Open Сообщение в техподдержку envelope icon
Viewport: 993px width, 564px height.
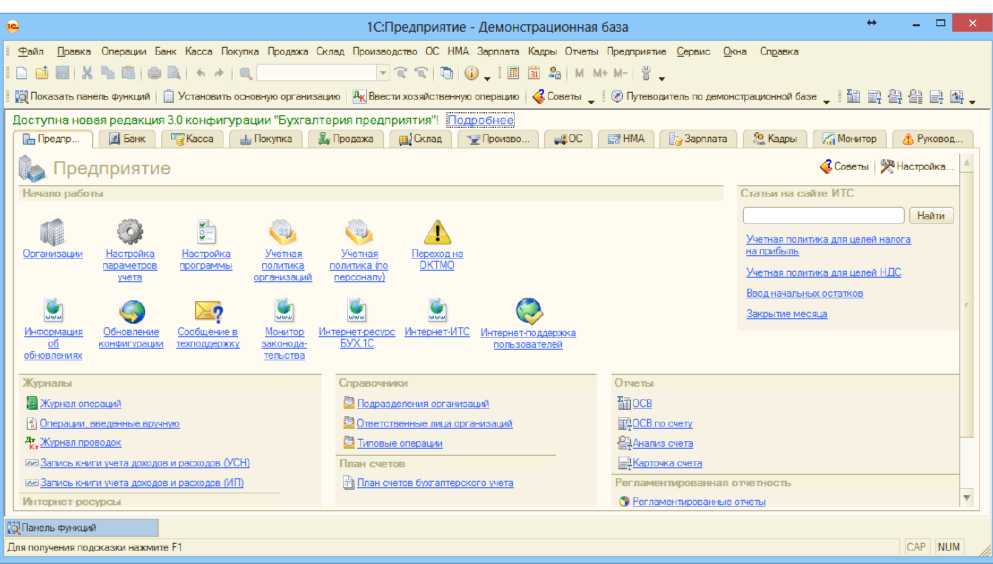(208, 311)
